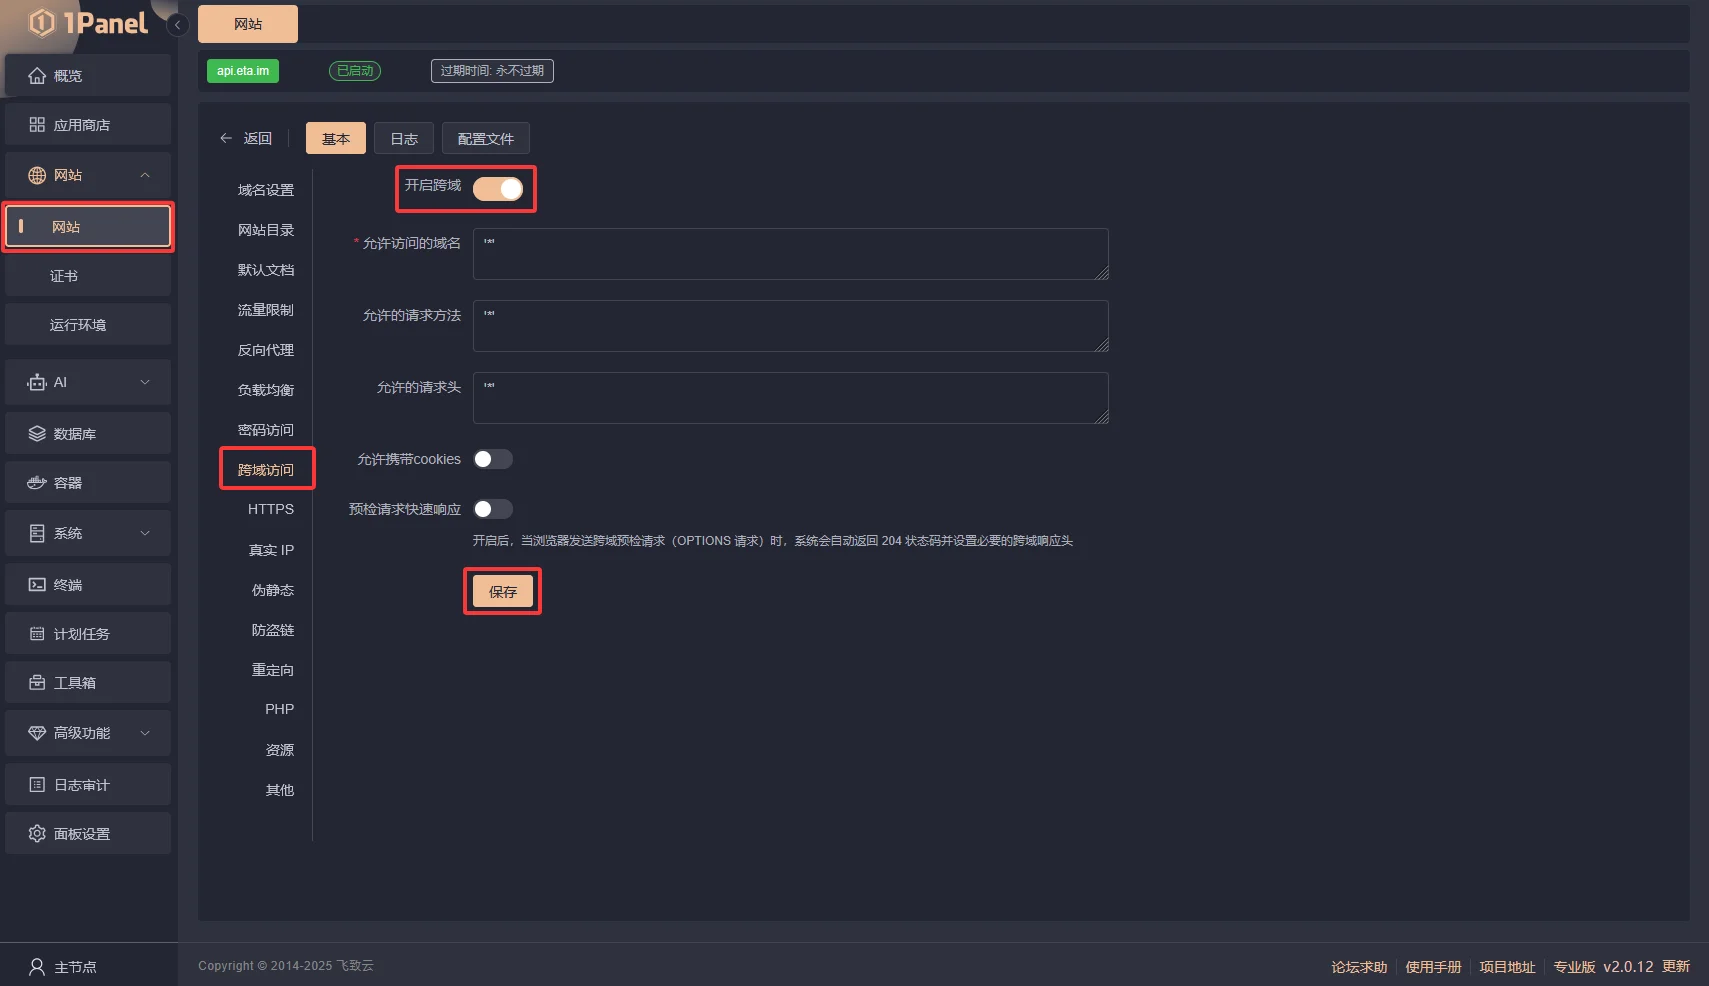Switch to the 日志 tab
1709x986 pixels.
[404, 139]
